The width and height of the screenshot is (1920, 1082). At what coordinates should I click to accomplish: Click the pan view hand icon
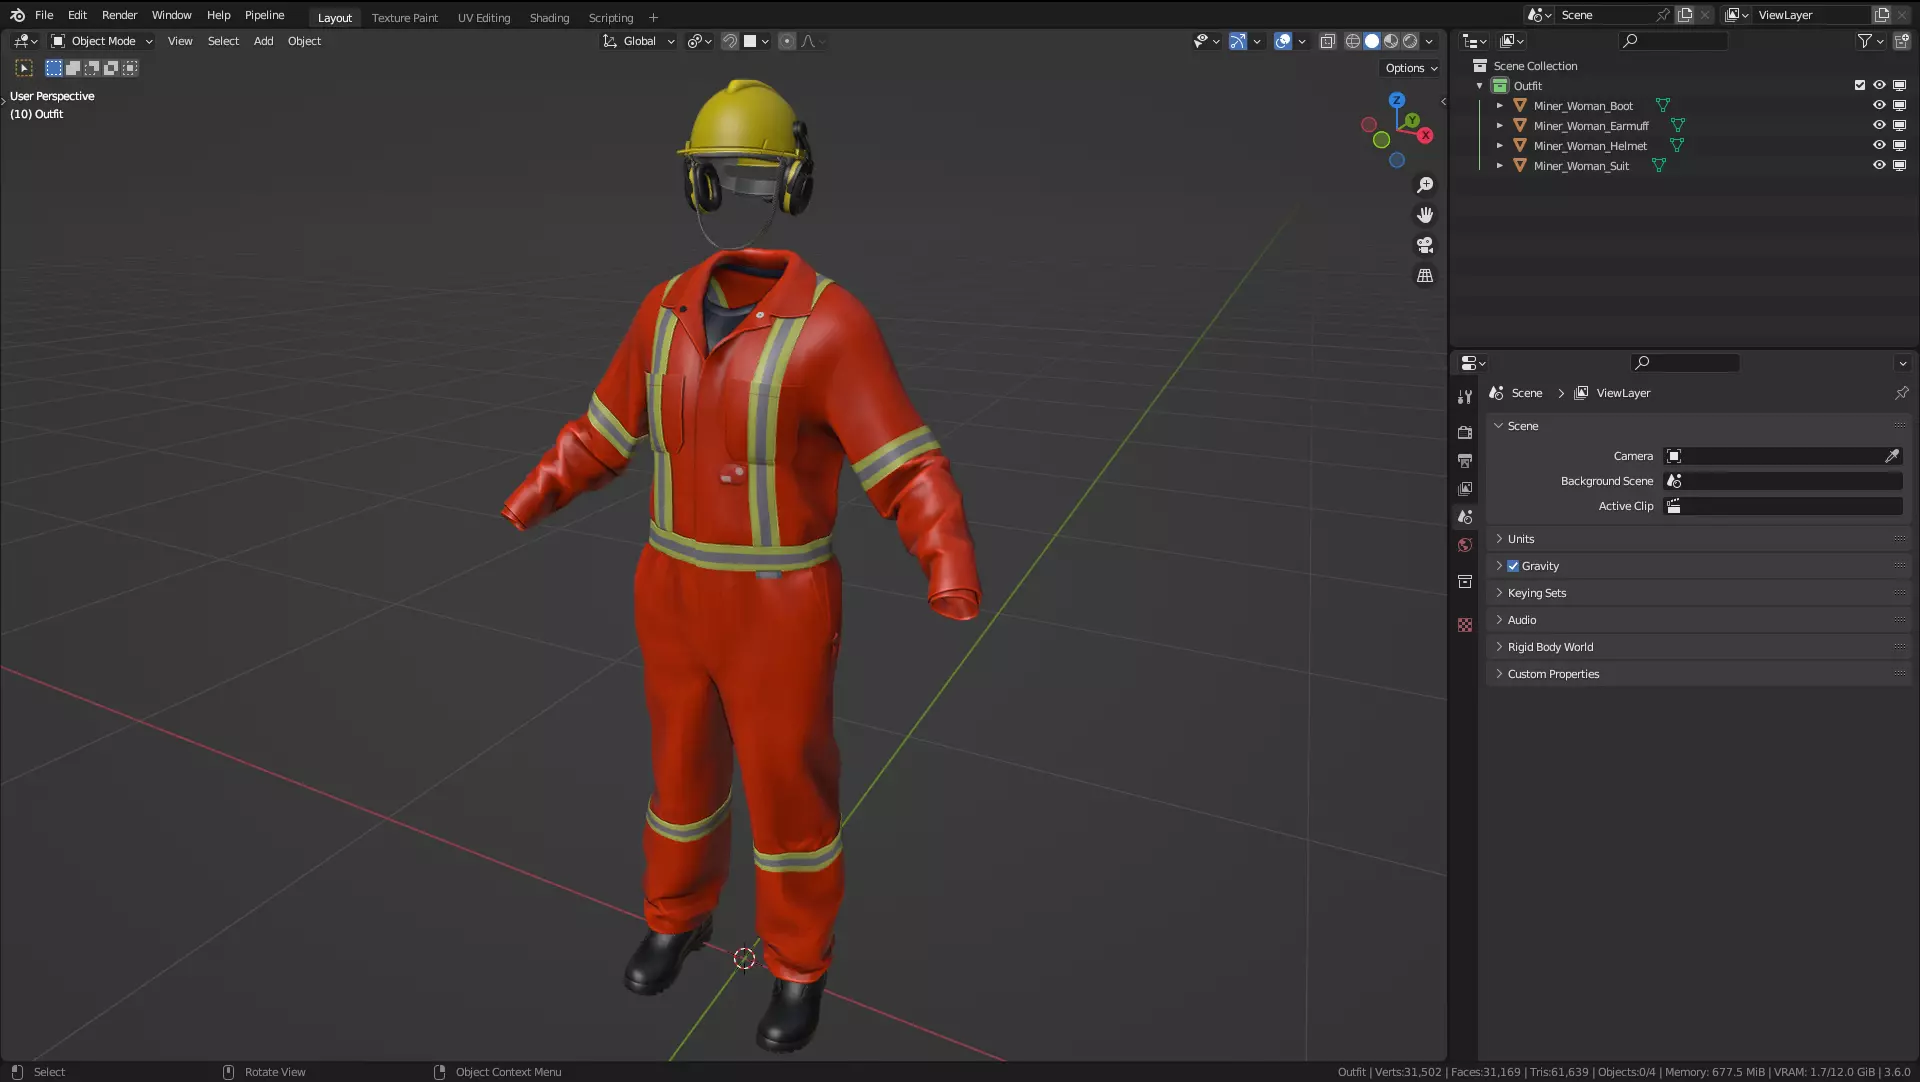(1425, 215)
